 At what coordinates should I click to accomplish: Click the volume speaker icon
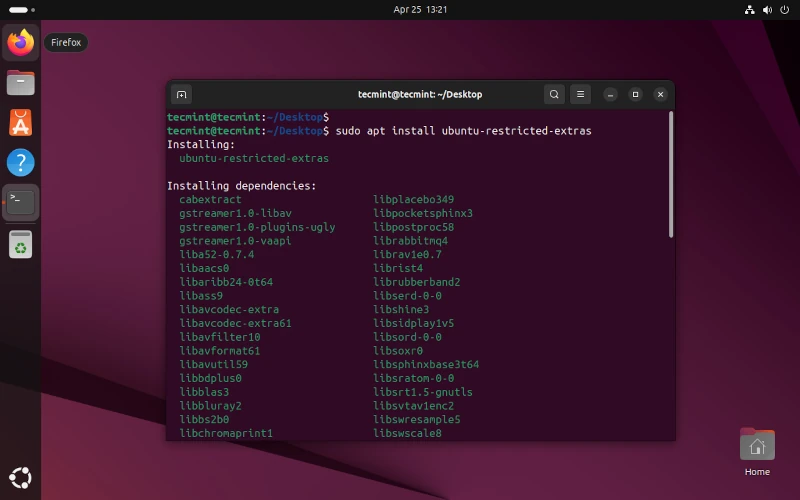tap(766, 9)
